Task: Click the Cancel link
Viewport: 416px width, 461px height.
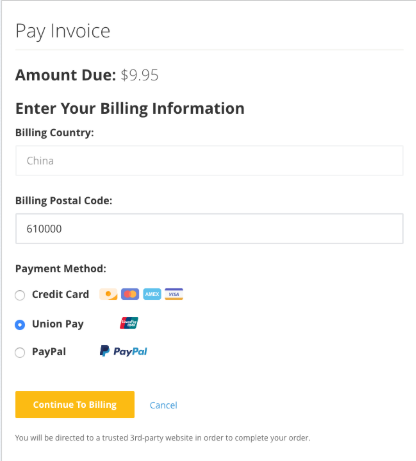Action: point(163,405)
